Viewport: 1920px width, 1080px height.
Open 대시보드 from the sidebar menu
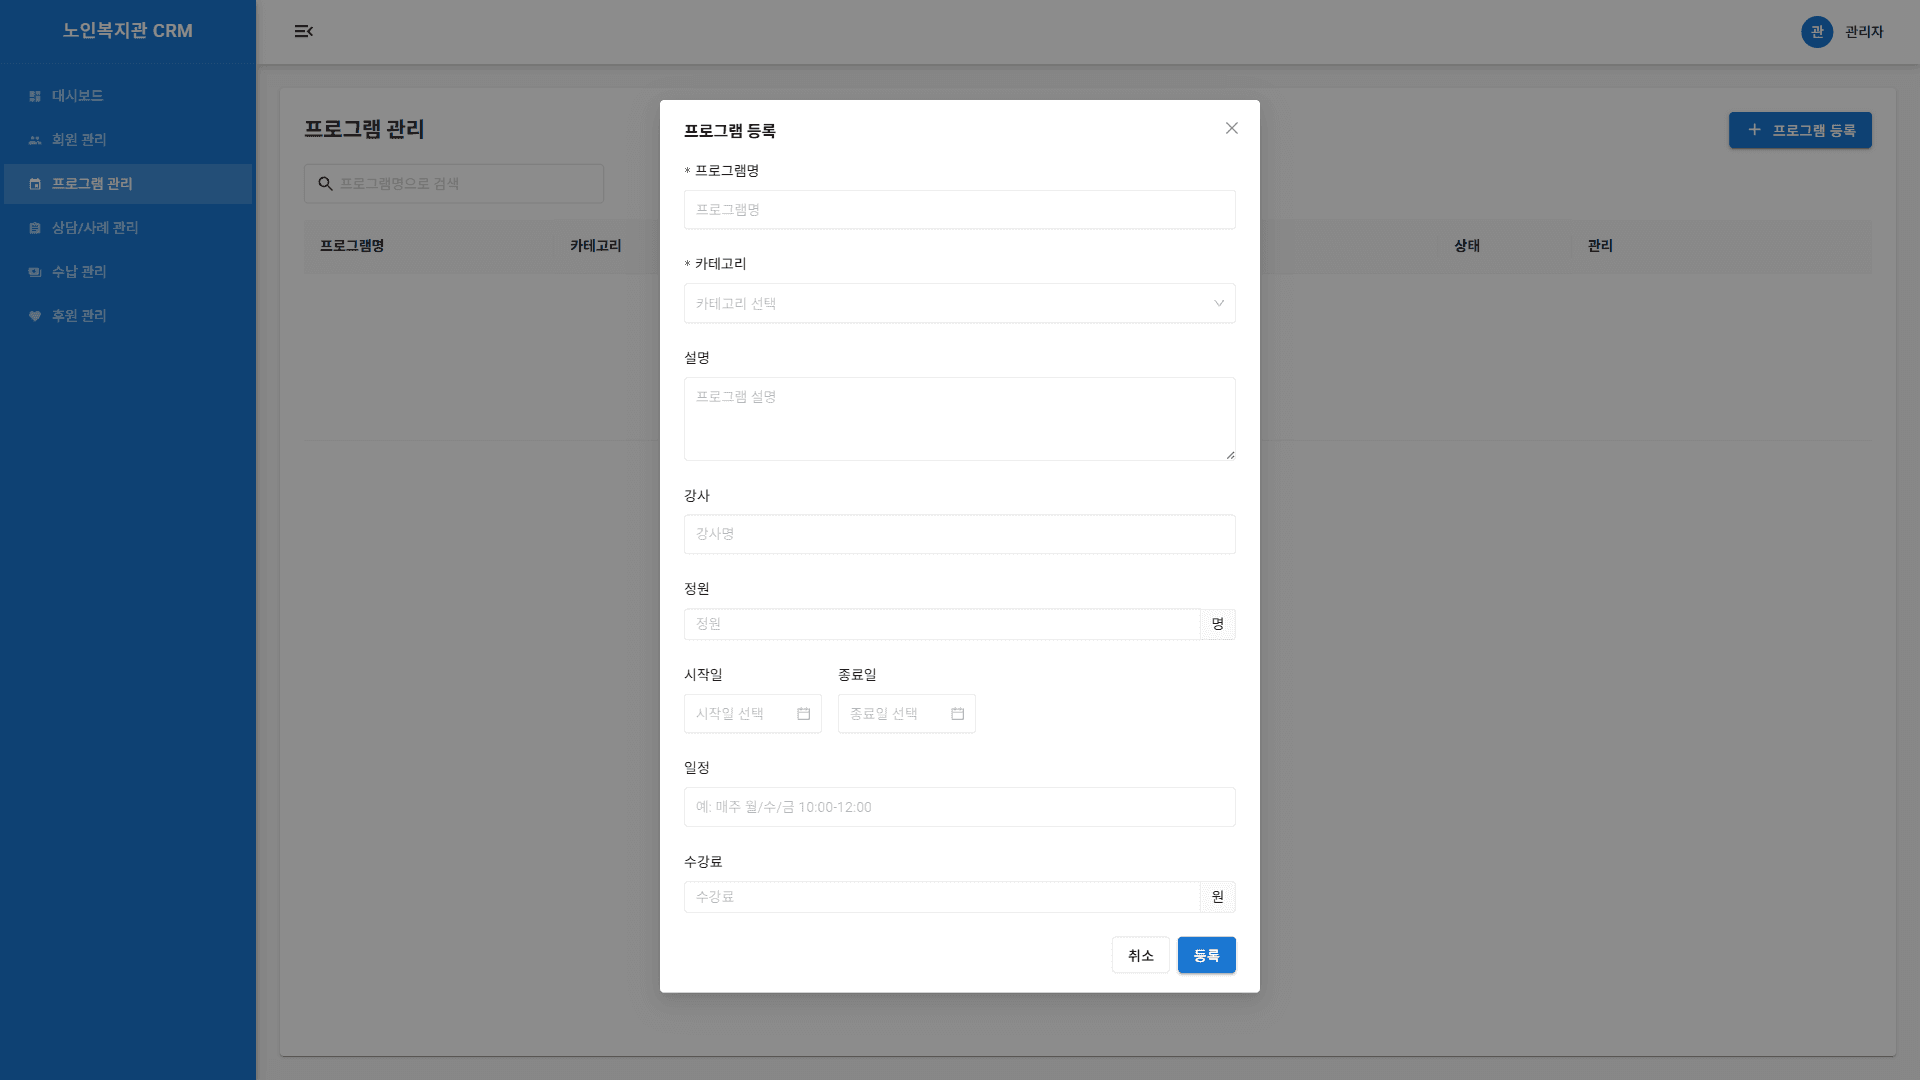pyautogui.click(x=77, y=95)
